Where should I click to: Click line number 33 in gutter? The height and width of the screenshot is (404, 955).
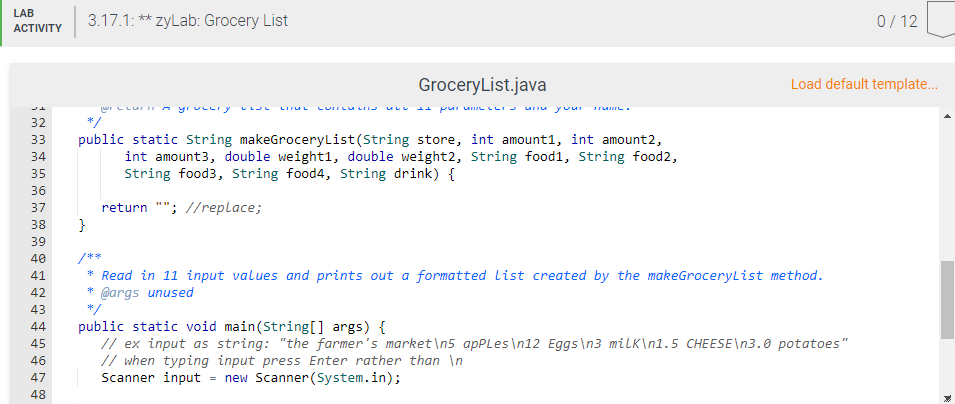pyautogui.click(x=38, y=140)
